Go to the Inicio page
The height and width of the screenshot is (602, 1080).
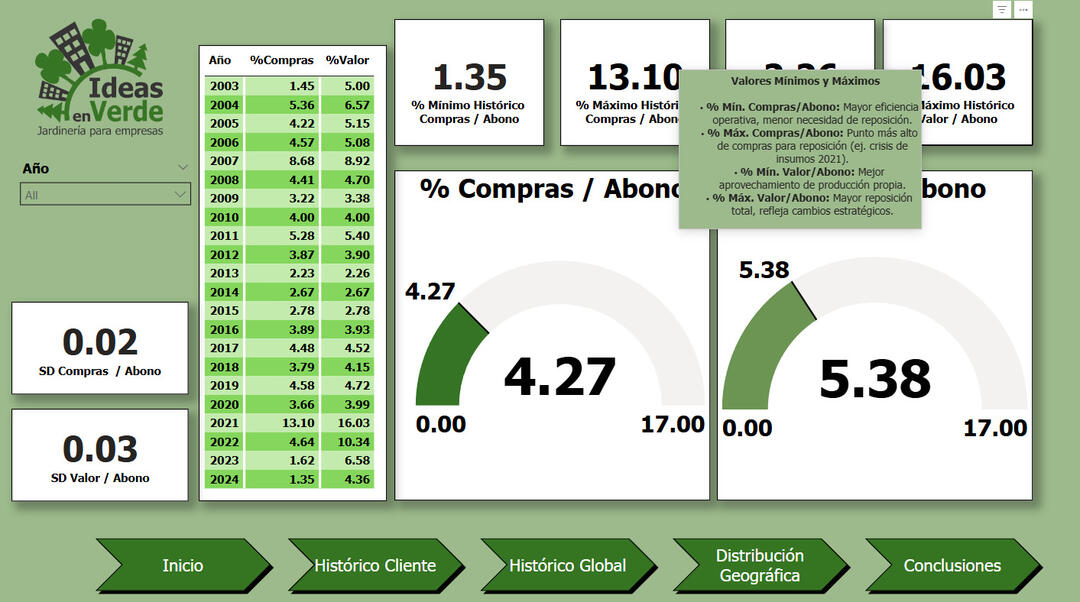(x=183, y=565)
